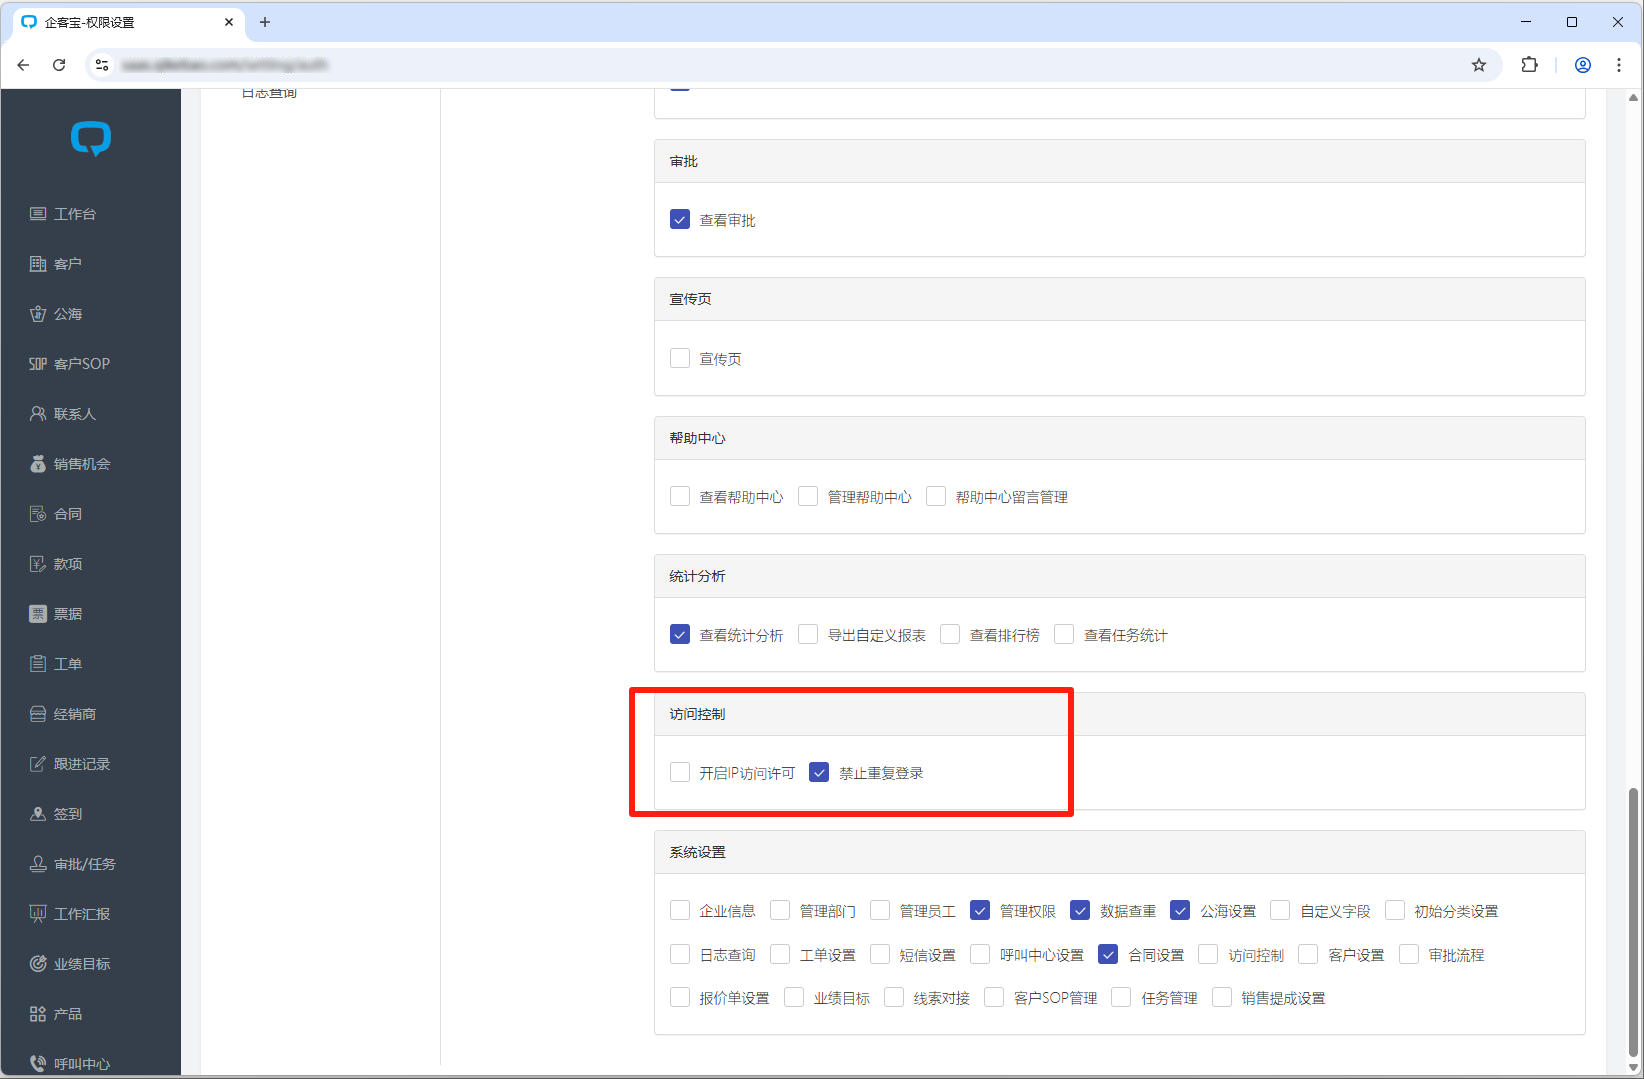Reload the page with the refresh button
This screenshot has width=1644, height=1079.
59,65
